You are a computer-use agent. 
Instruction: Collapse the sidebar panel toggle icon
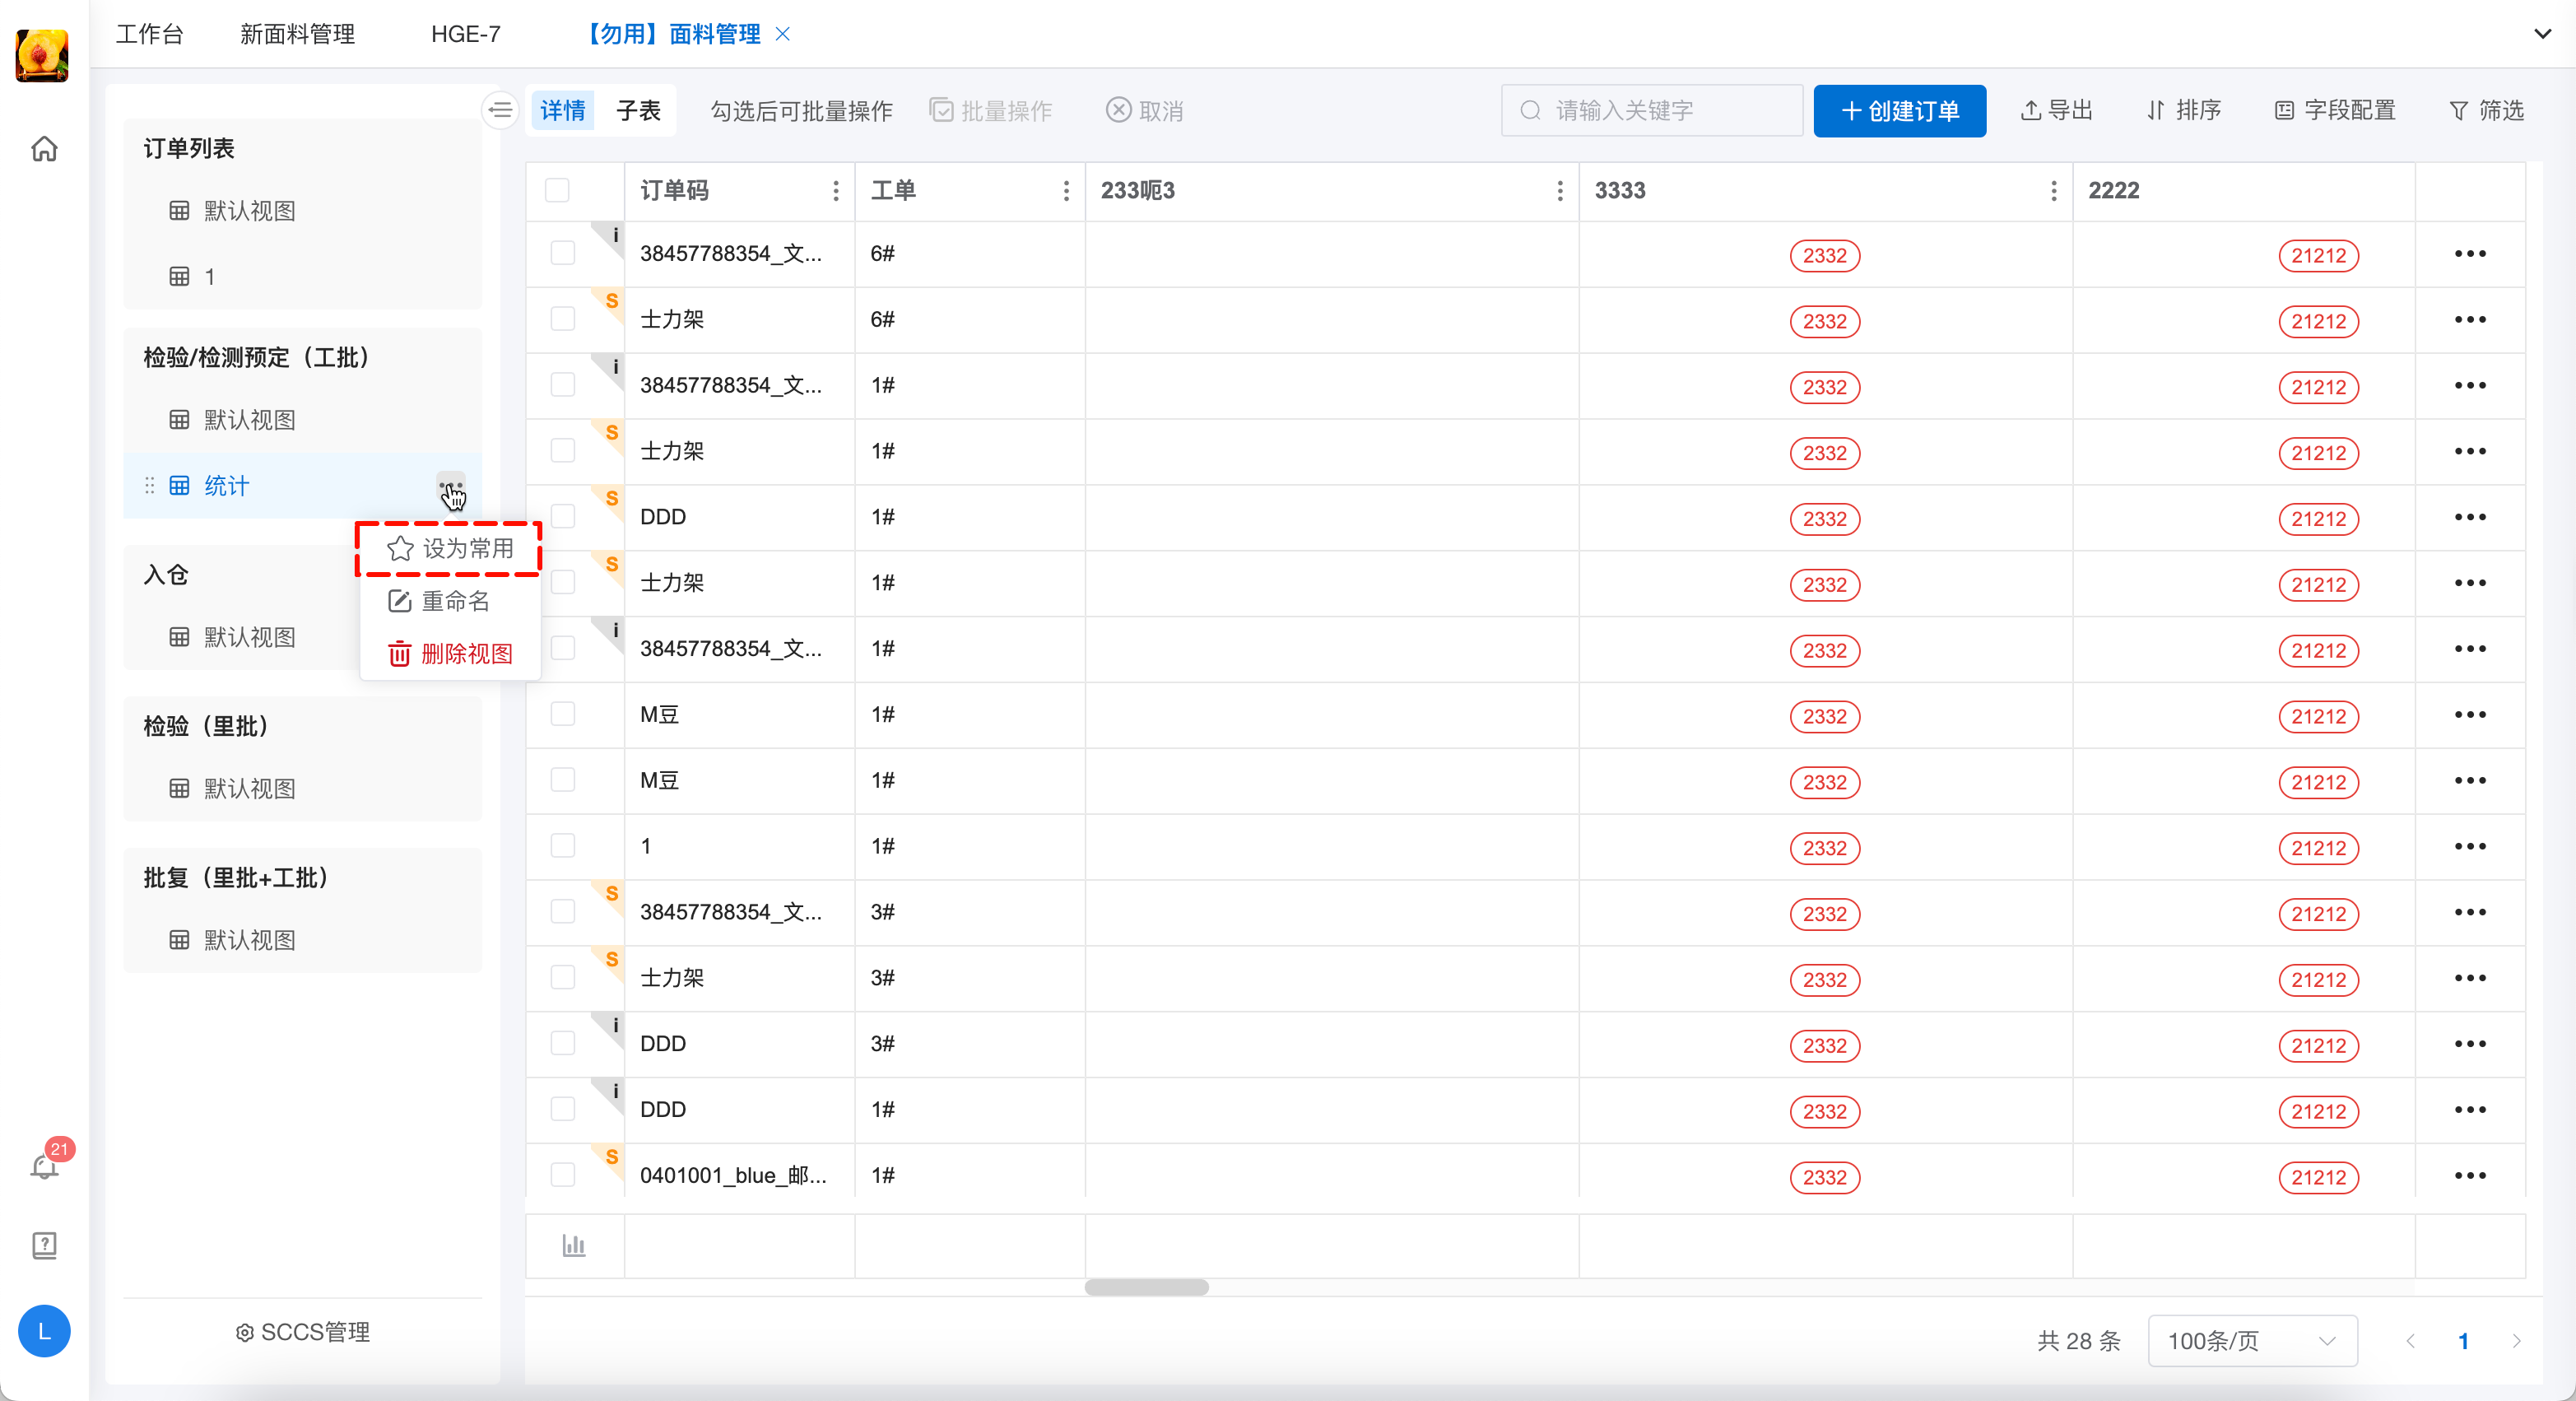[x=500, y=110]
